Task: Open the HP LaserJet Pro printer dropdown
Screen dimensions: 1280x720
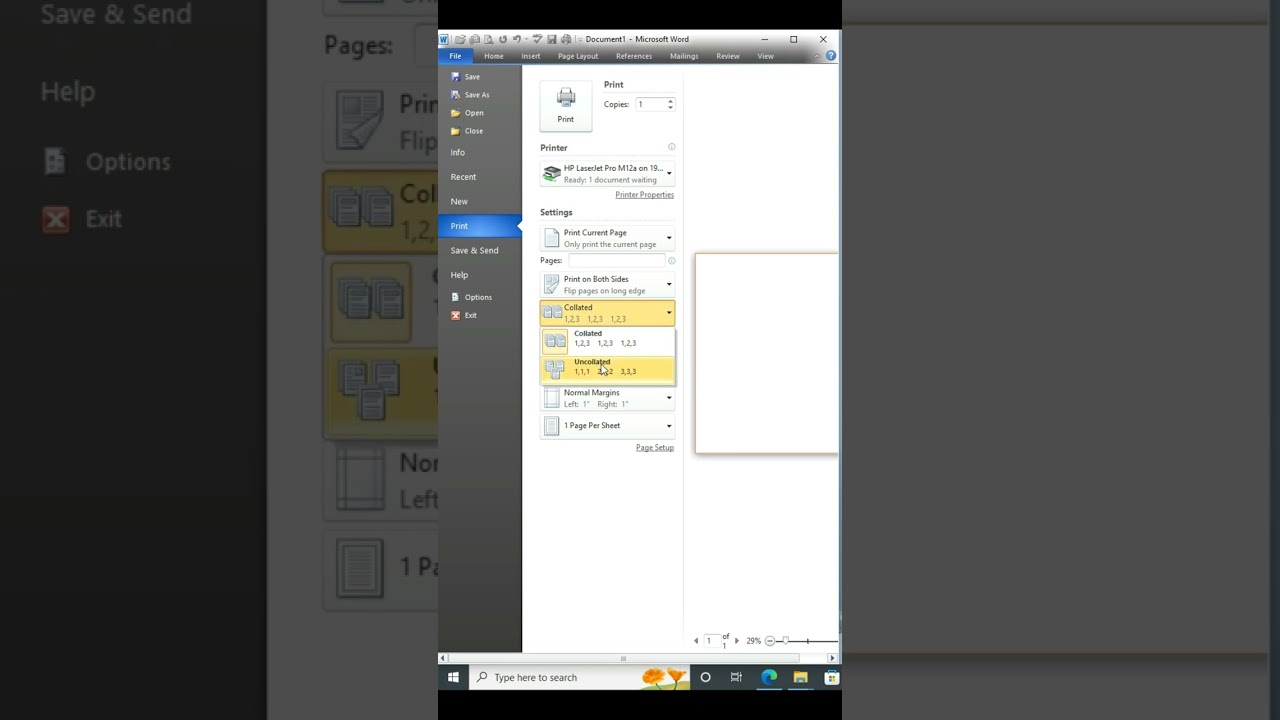Action: pyautogui.click(x=607, y=174)
